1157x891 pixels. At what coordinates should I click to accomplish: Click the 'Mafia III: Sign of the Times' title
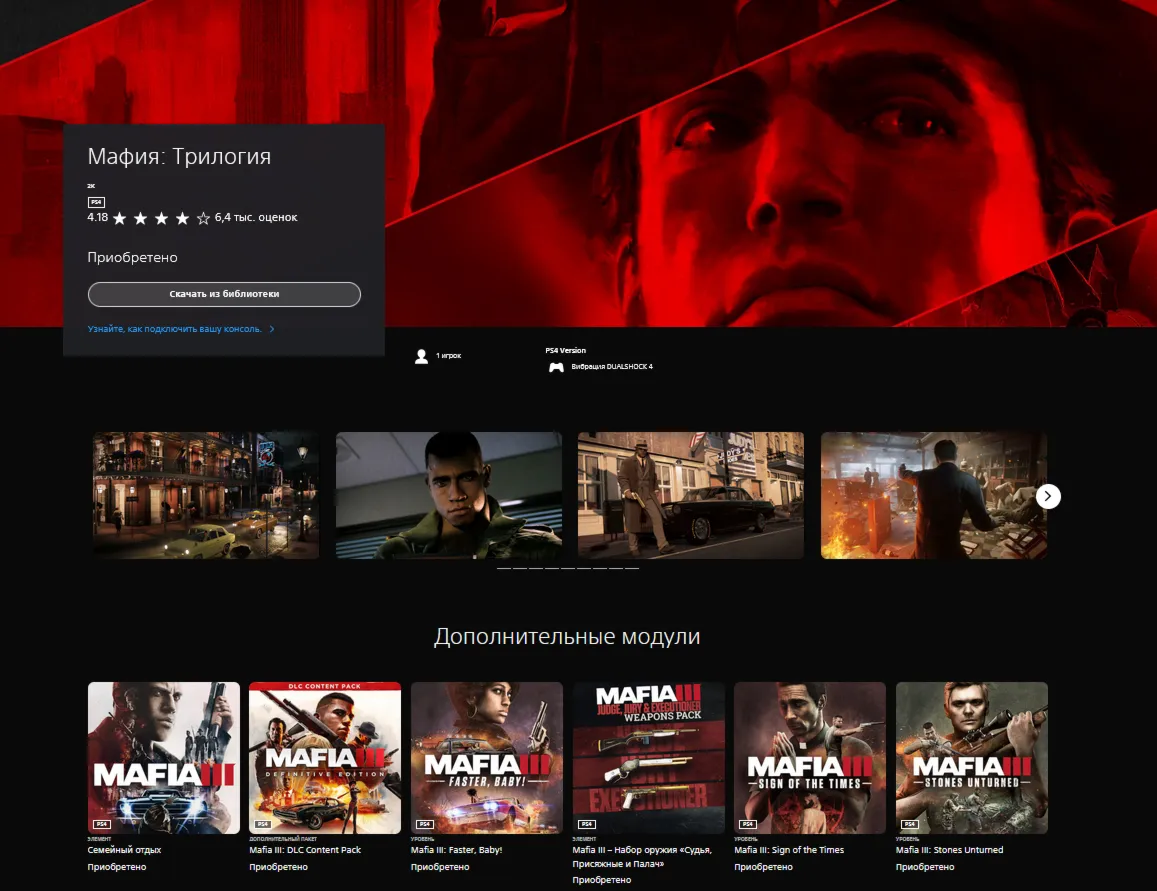pos(789,850)
